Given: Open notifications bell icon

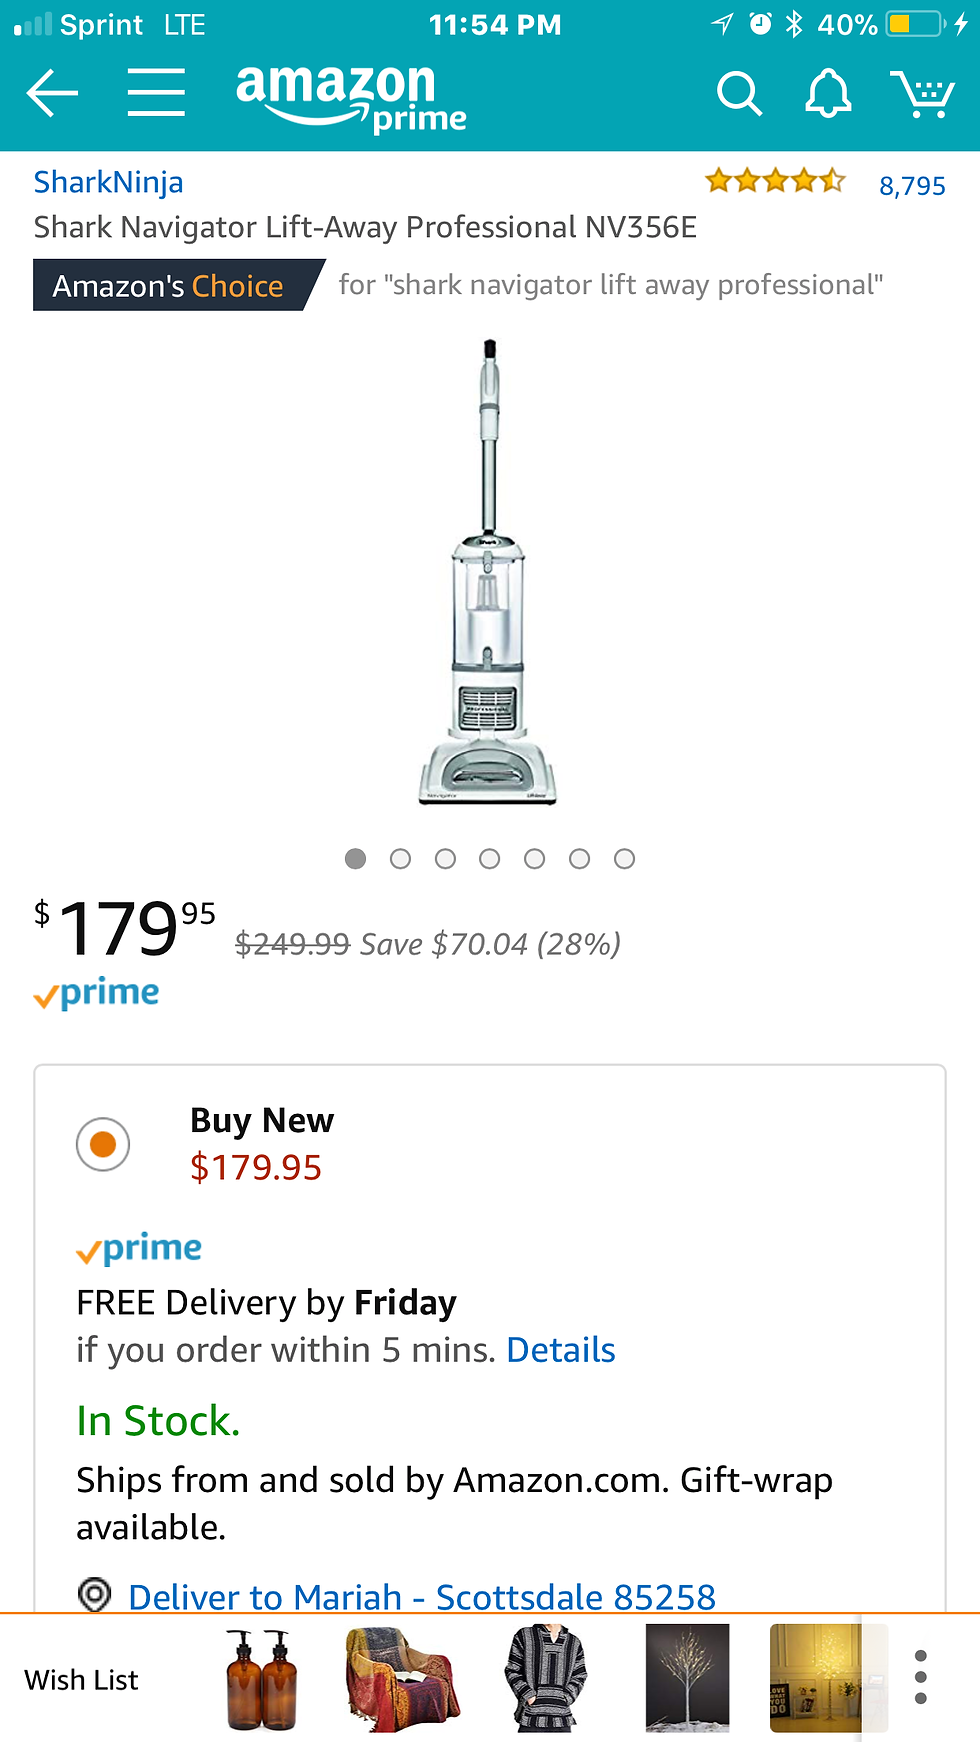Looking at the screenshot, I should click(828, 94).
